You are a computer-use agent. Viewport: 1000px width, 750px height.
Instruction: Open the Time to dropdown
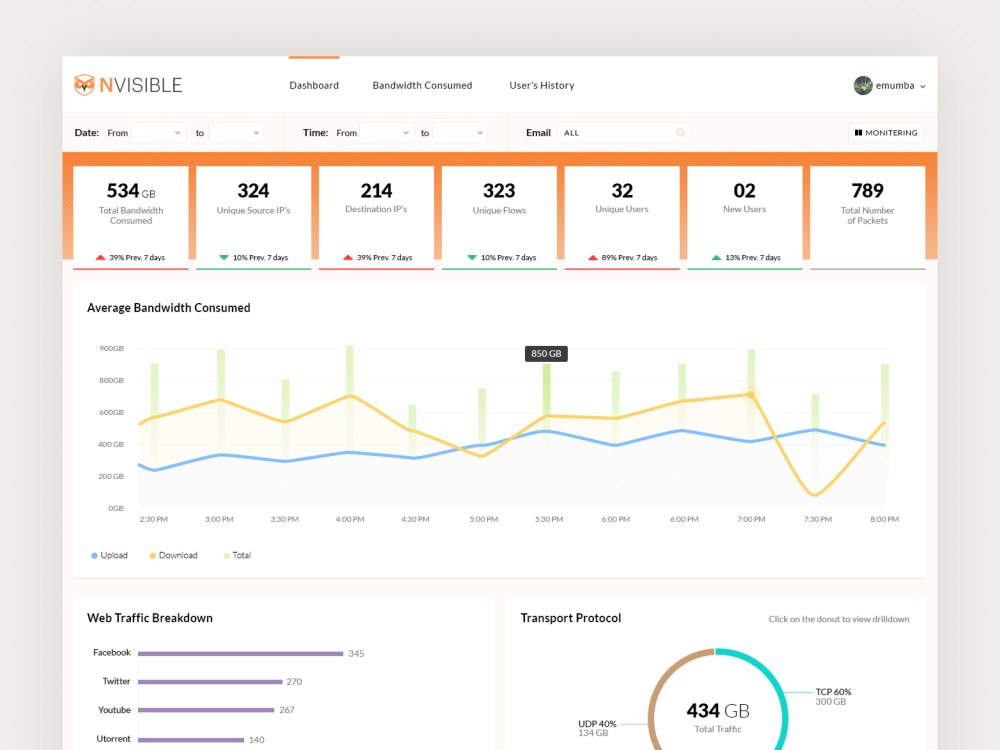[460, 133]
